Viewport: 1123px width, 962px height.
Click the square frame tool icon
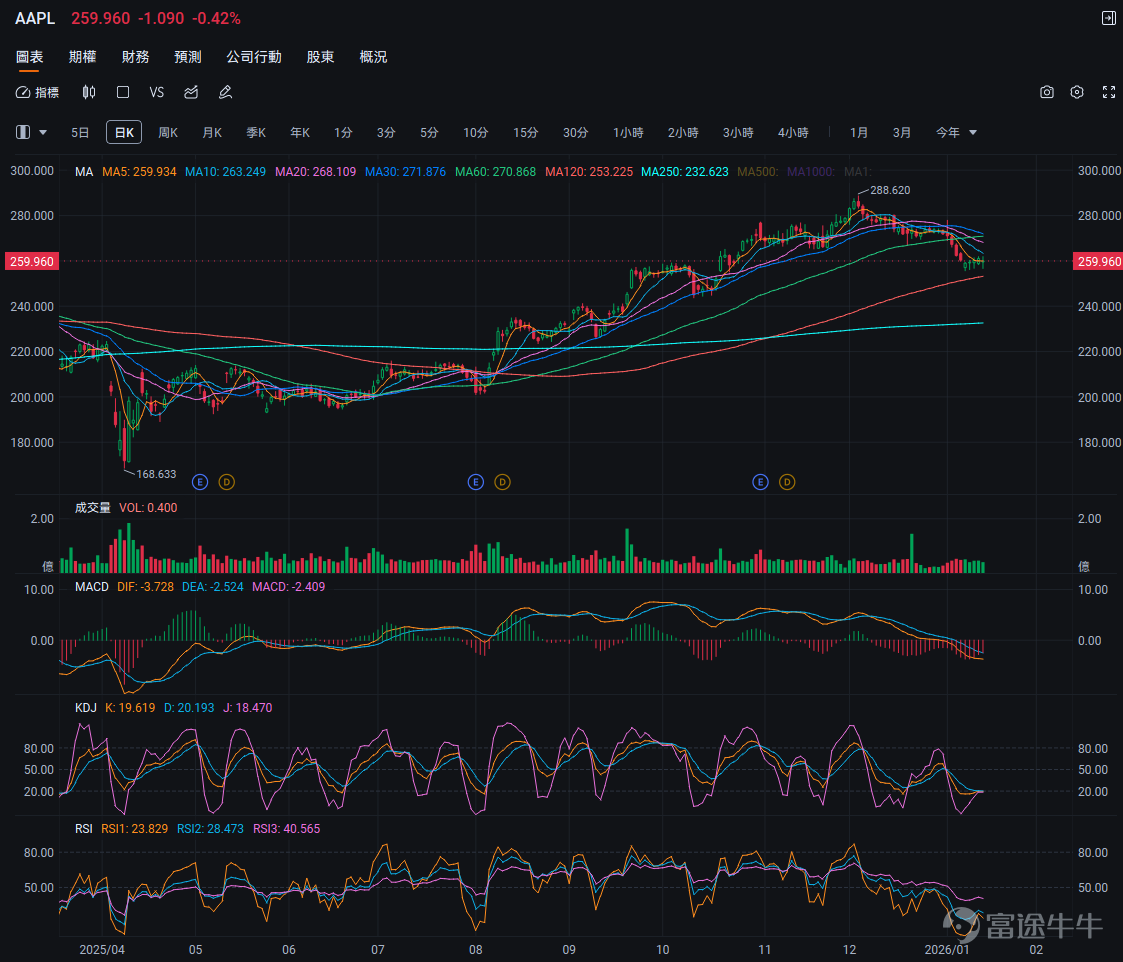[x=123, y=92]
